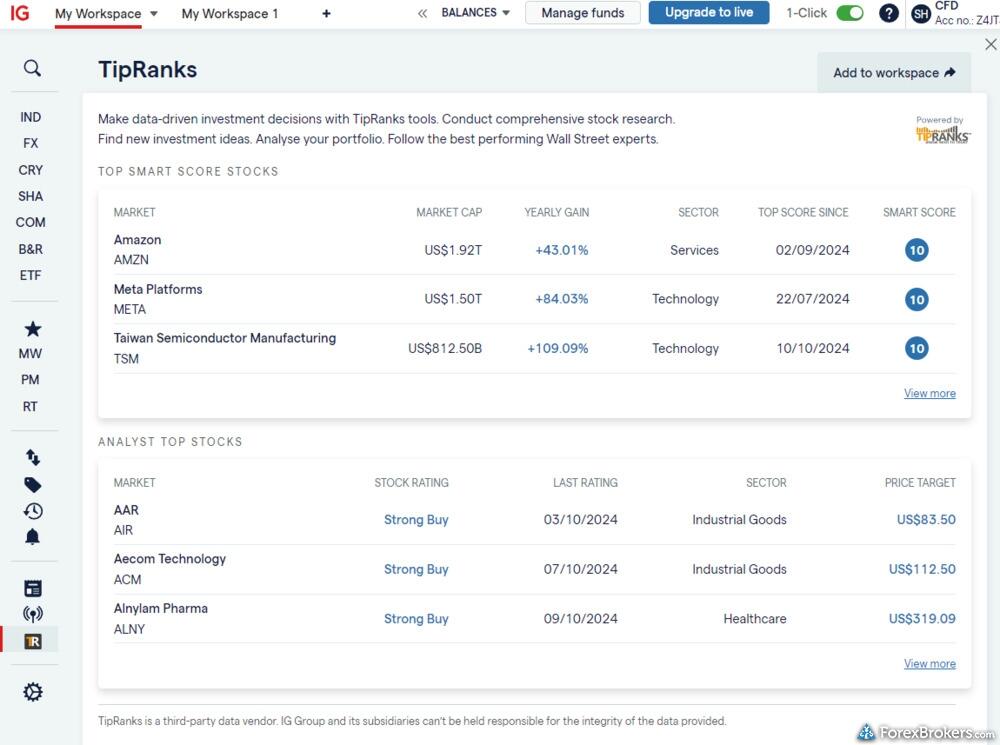
Task: Click View more under Analyst Top Stocks
Action: pyautogui.click(x=929, y=663)
